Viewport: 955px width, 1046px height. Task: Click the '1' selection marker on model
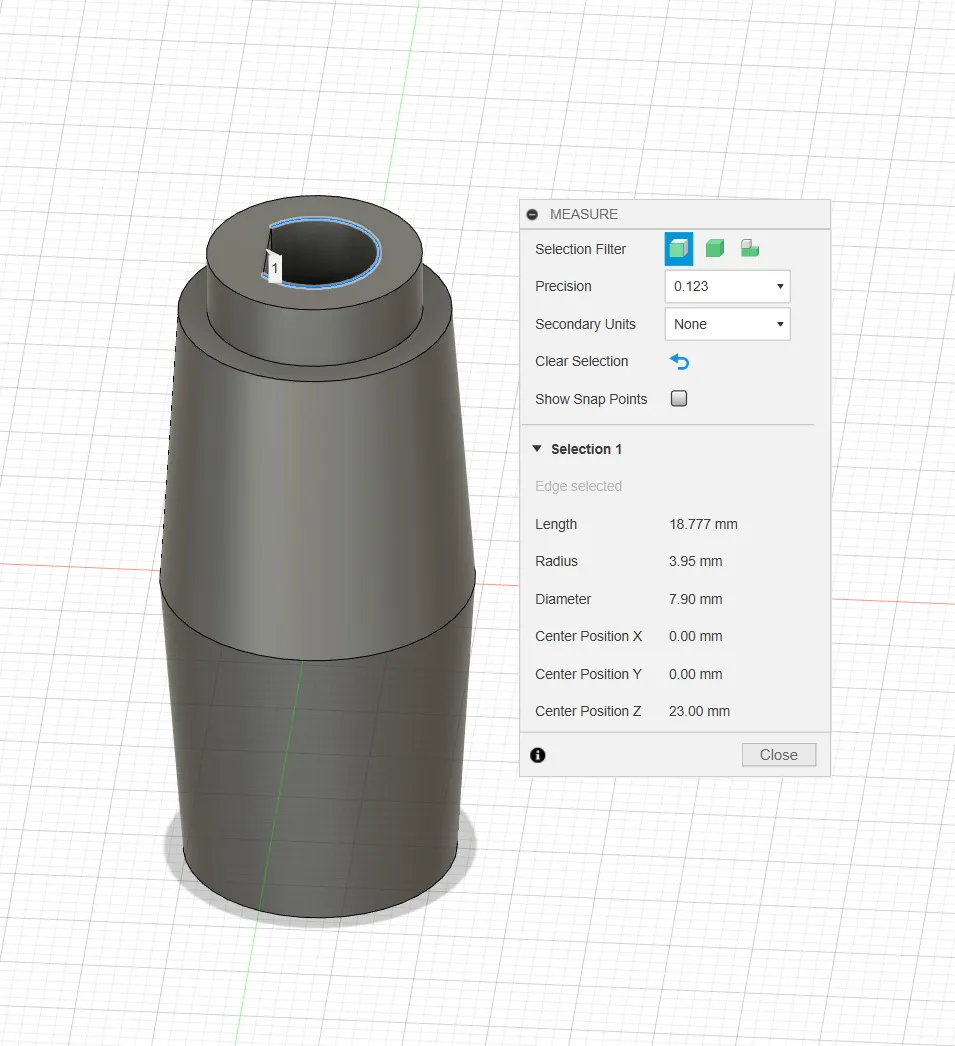click(275, 268)
